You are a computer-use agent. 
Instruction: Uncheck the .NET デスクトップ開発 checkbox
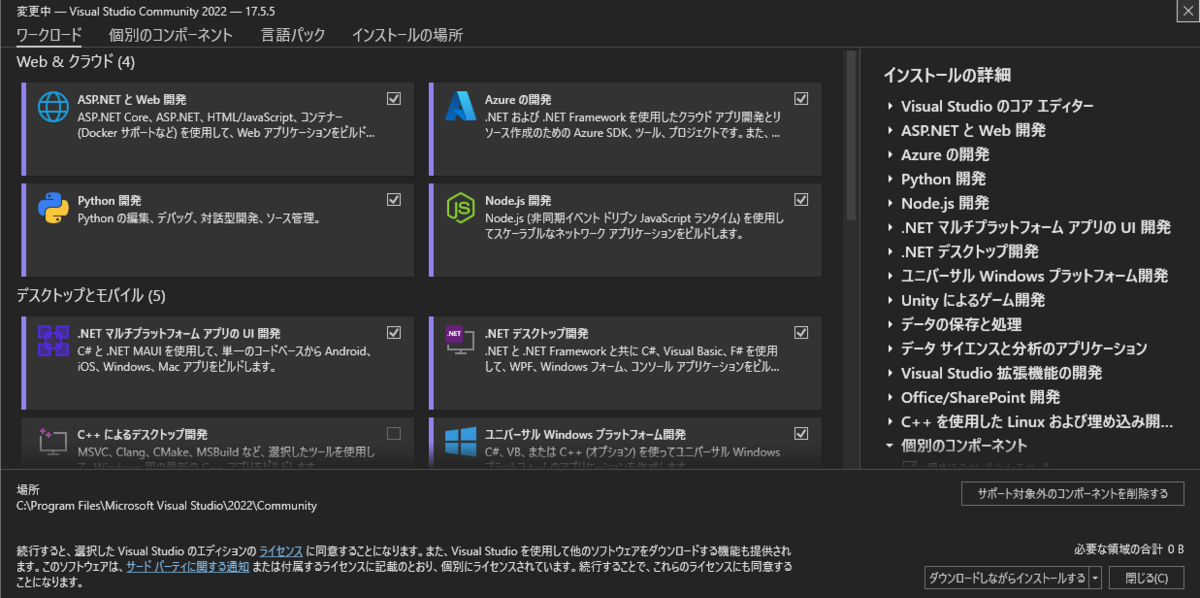tap(801, 333)
